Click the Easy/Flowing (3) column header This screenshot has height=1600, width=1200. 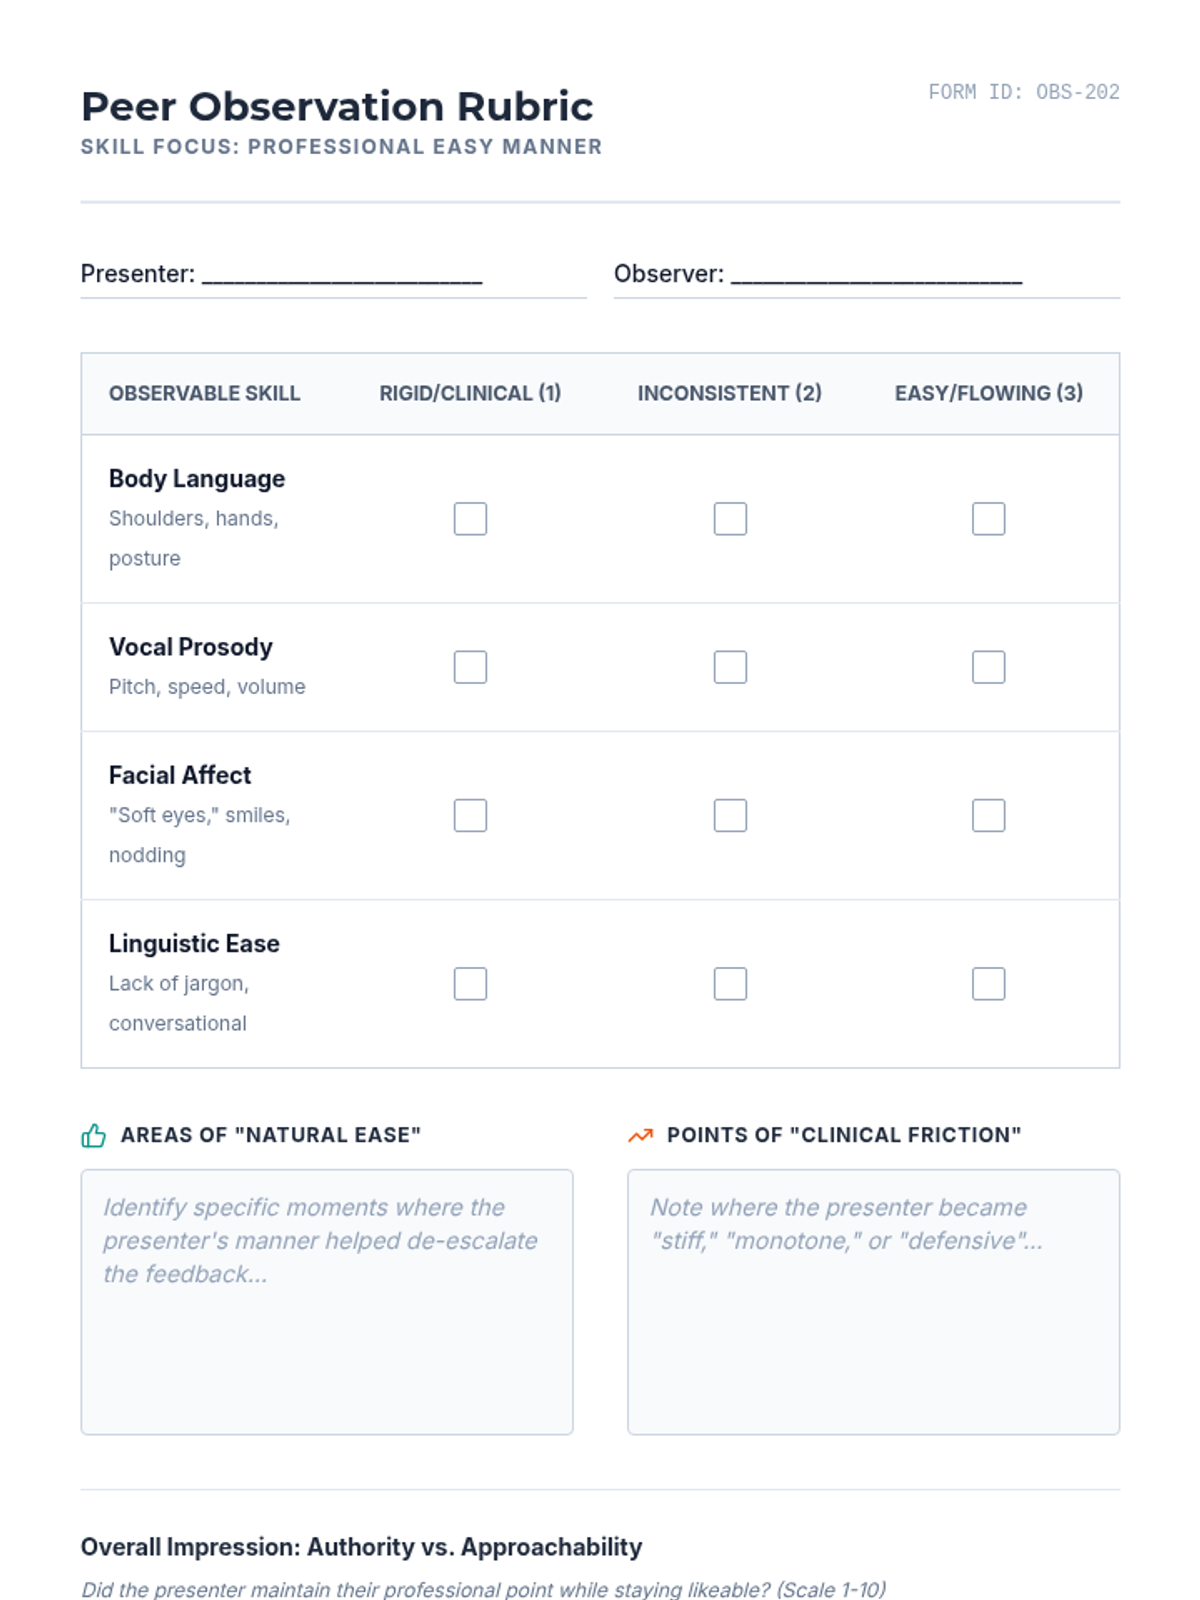(x=988, y=393)
